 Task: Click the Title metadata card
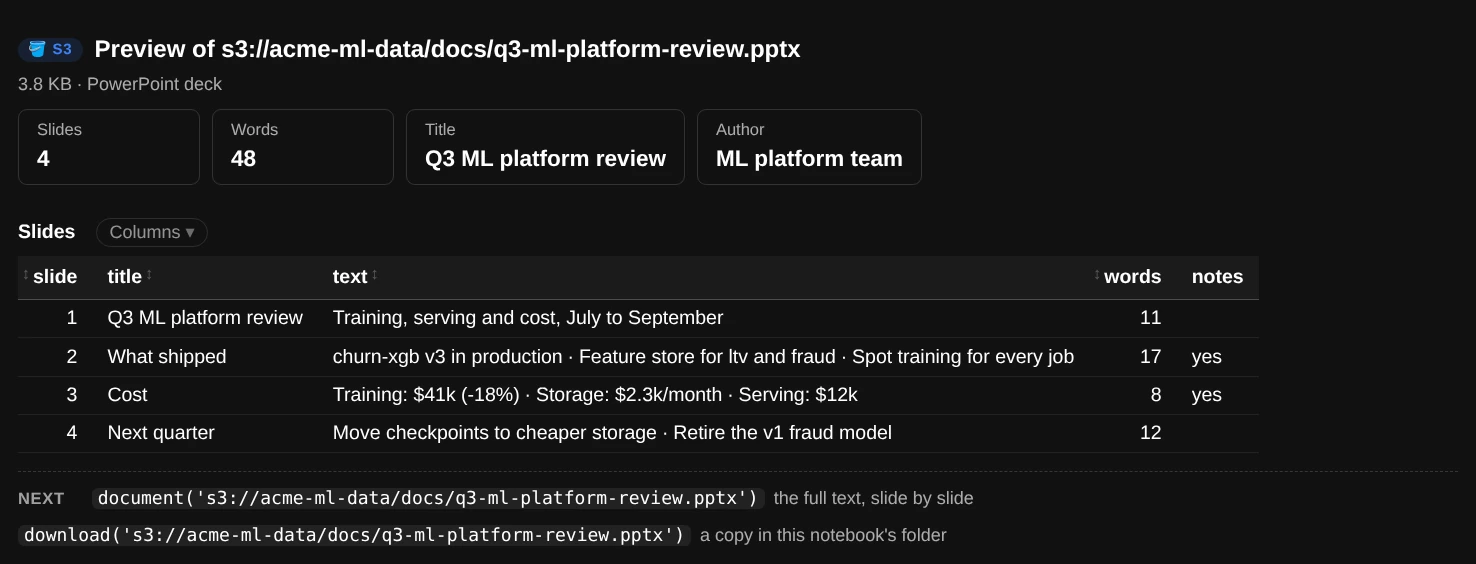(x=545, y=147)
